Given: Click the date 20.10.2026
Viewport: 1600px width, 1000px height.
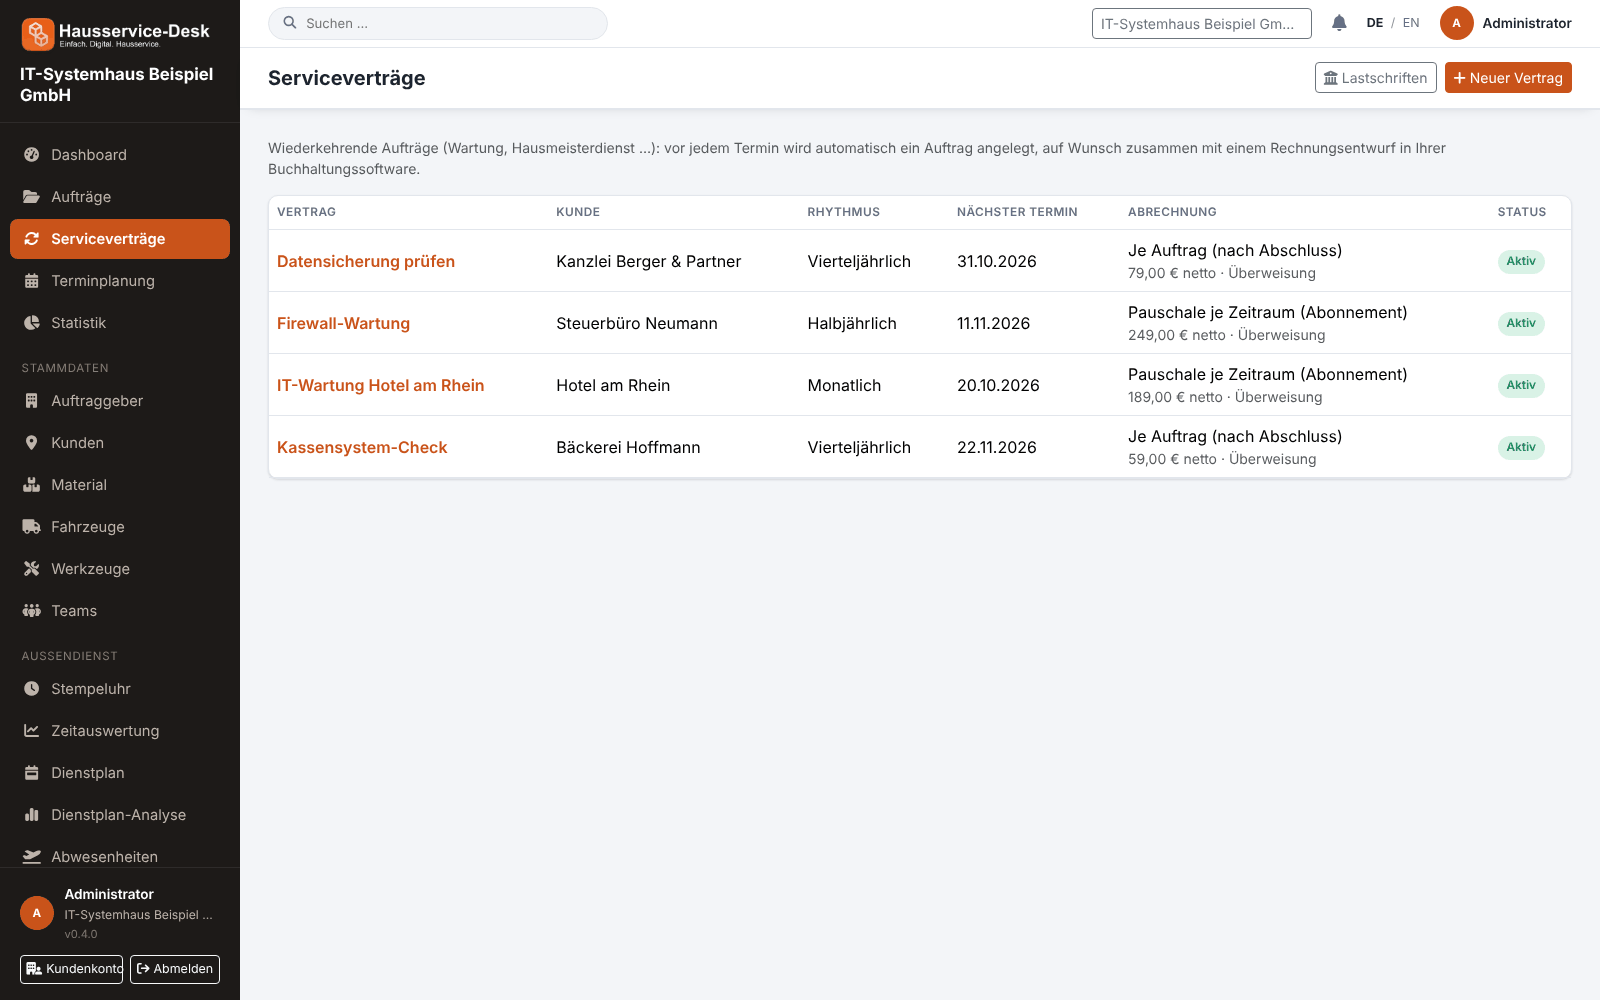Looking at the screenshot, I should 998,385.
